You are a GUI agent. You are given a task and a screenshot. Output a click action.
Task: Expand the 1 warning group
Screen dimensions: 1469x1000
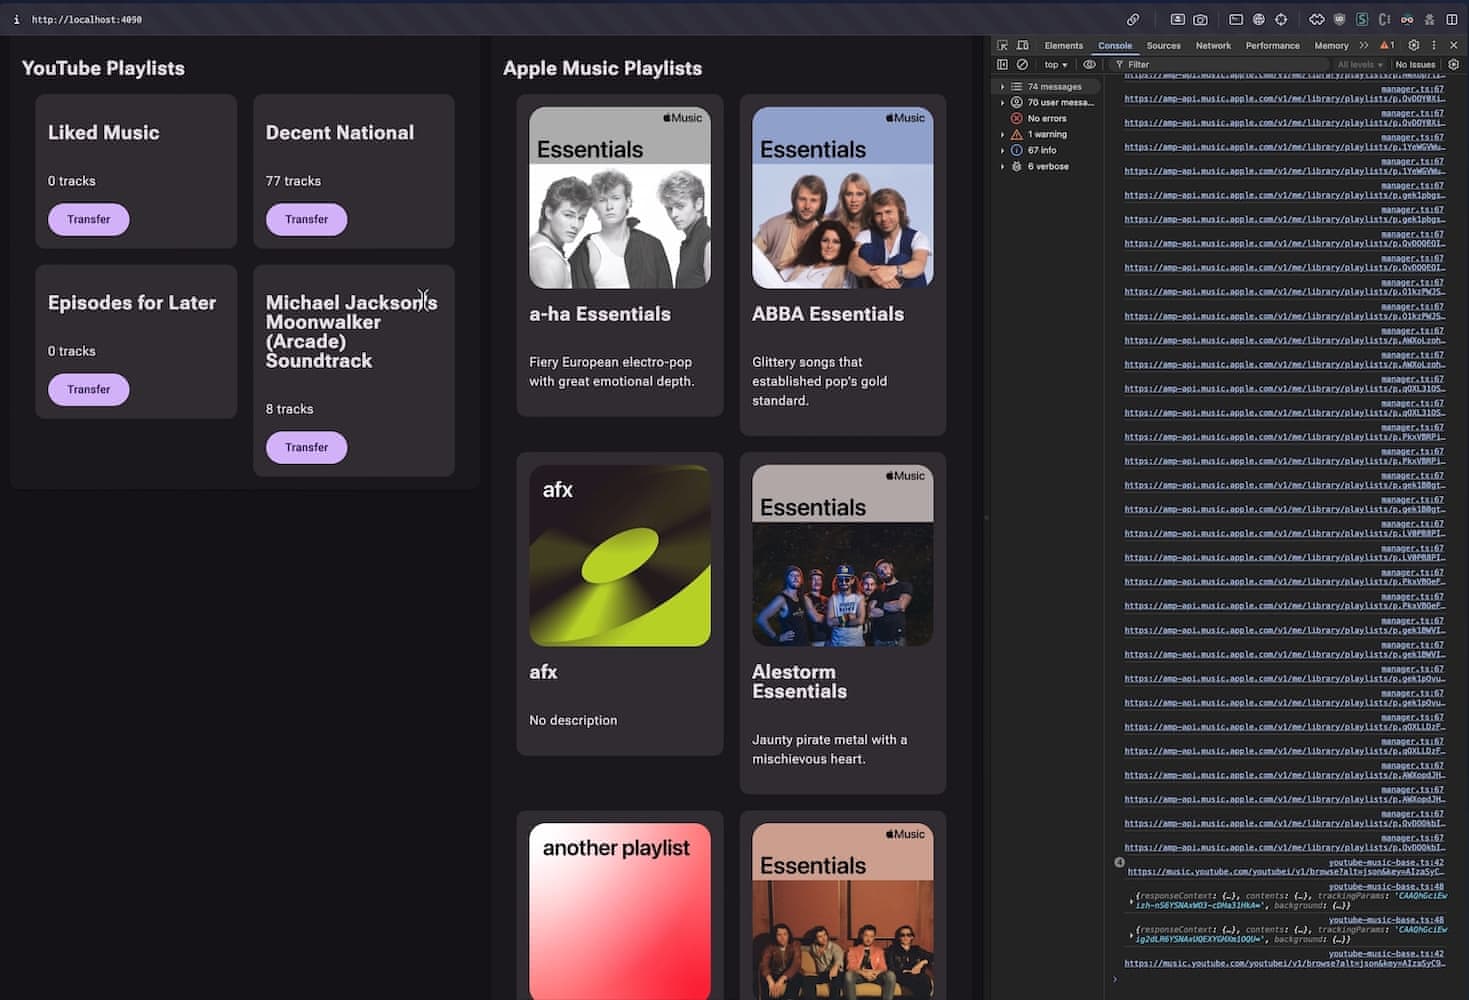[1003, 134]
